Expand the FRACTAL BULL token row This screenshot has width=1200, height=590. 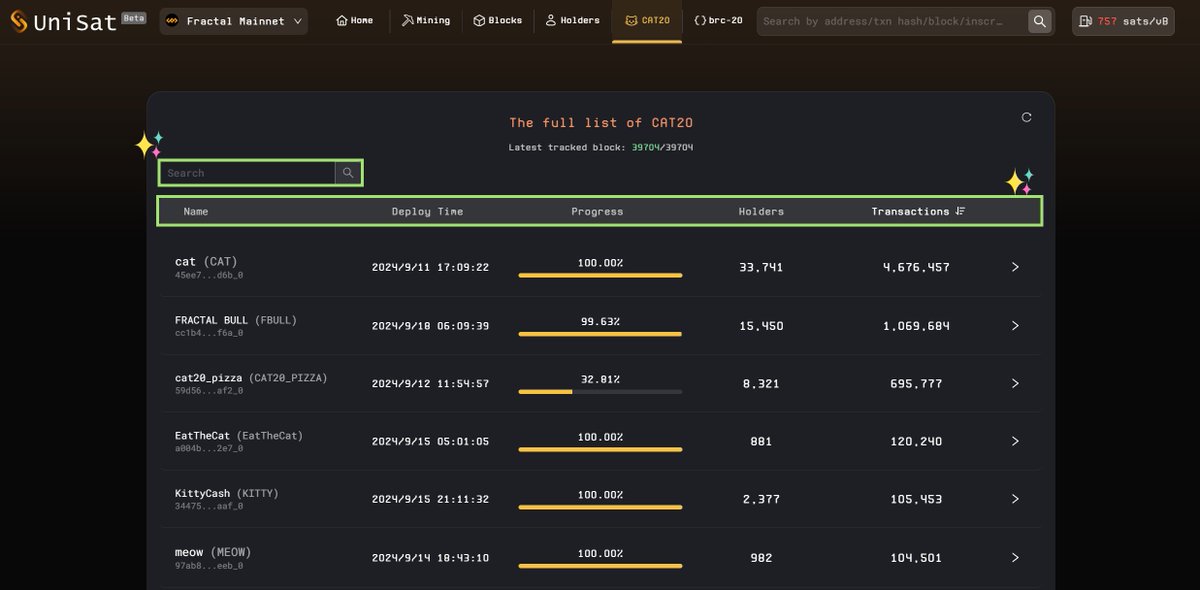1014,325
